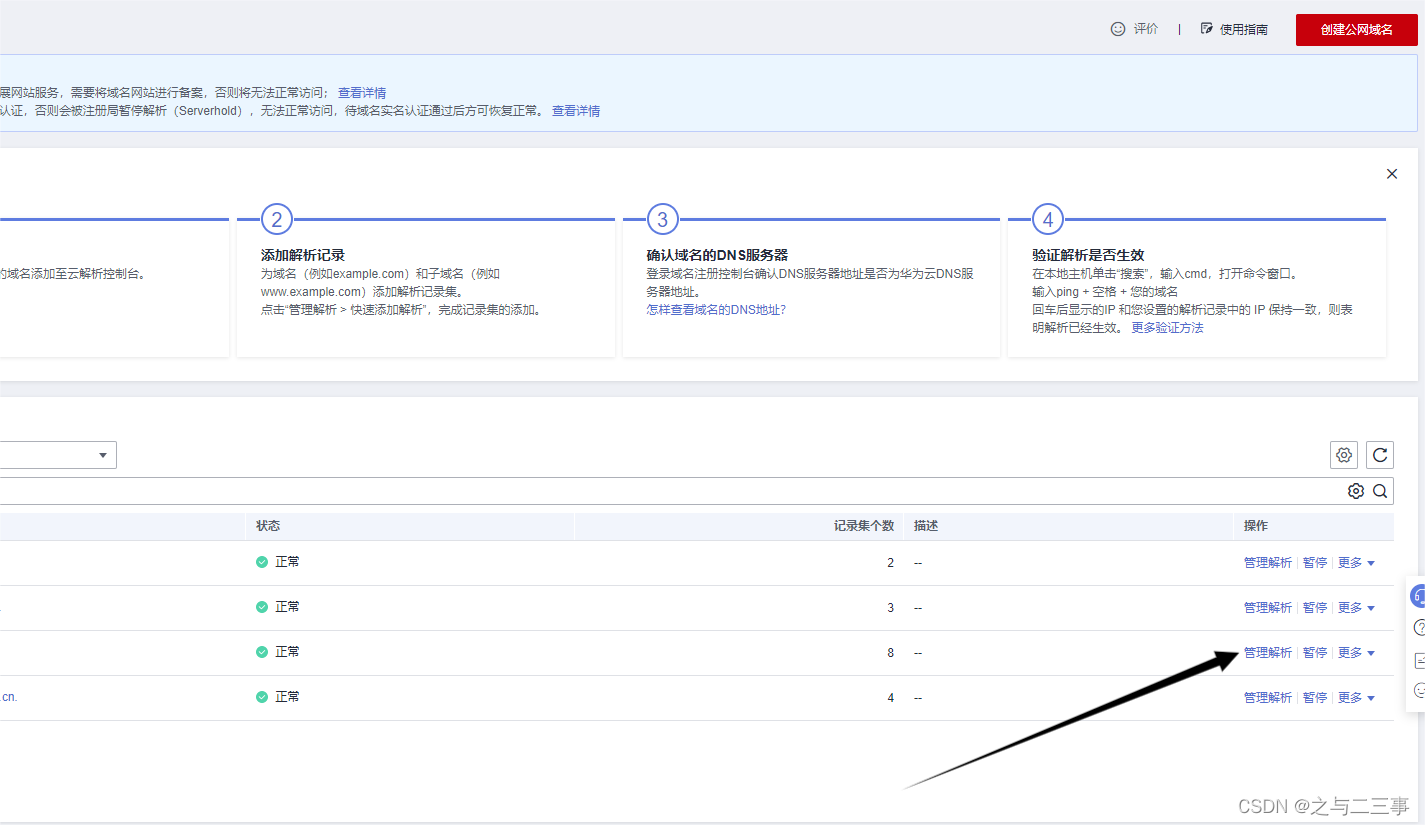
Task: Open 管理解析 for the row with 3 records
Action: coord(1268,608)
